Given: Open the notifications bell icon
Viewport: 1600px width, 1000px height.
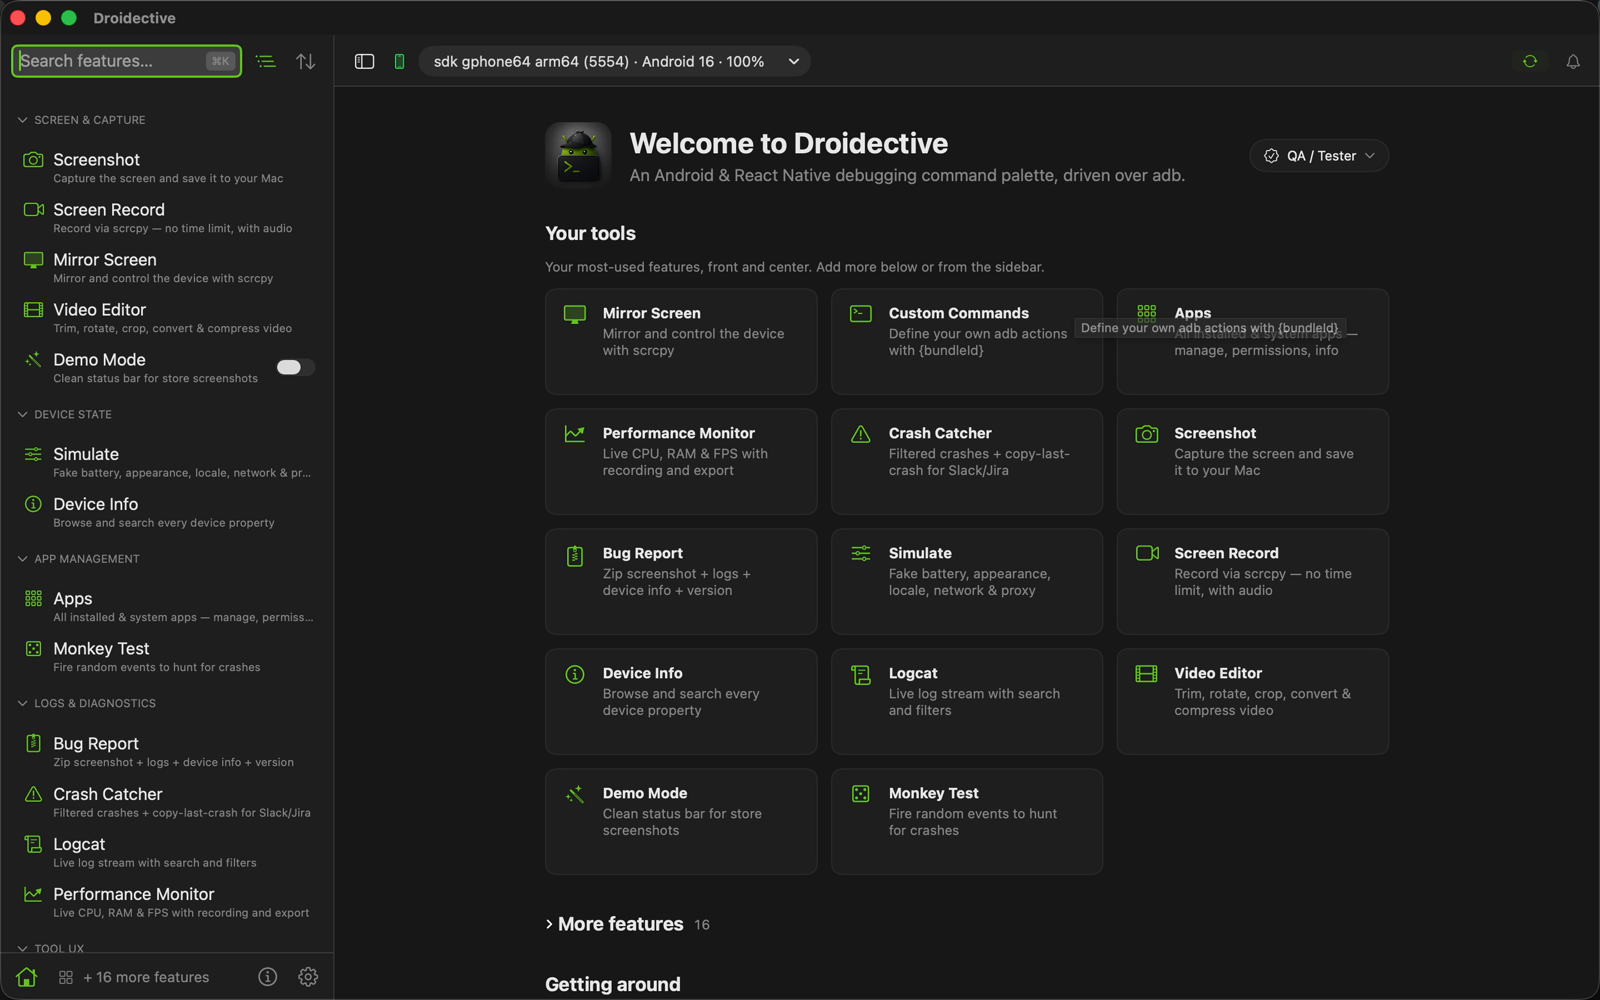Looking at the screenshot, I should 1573,61.
